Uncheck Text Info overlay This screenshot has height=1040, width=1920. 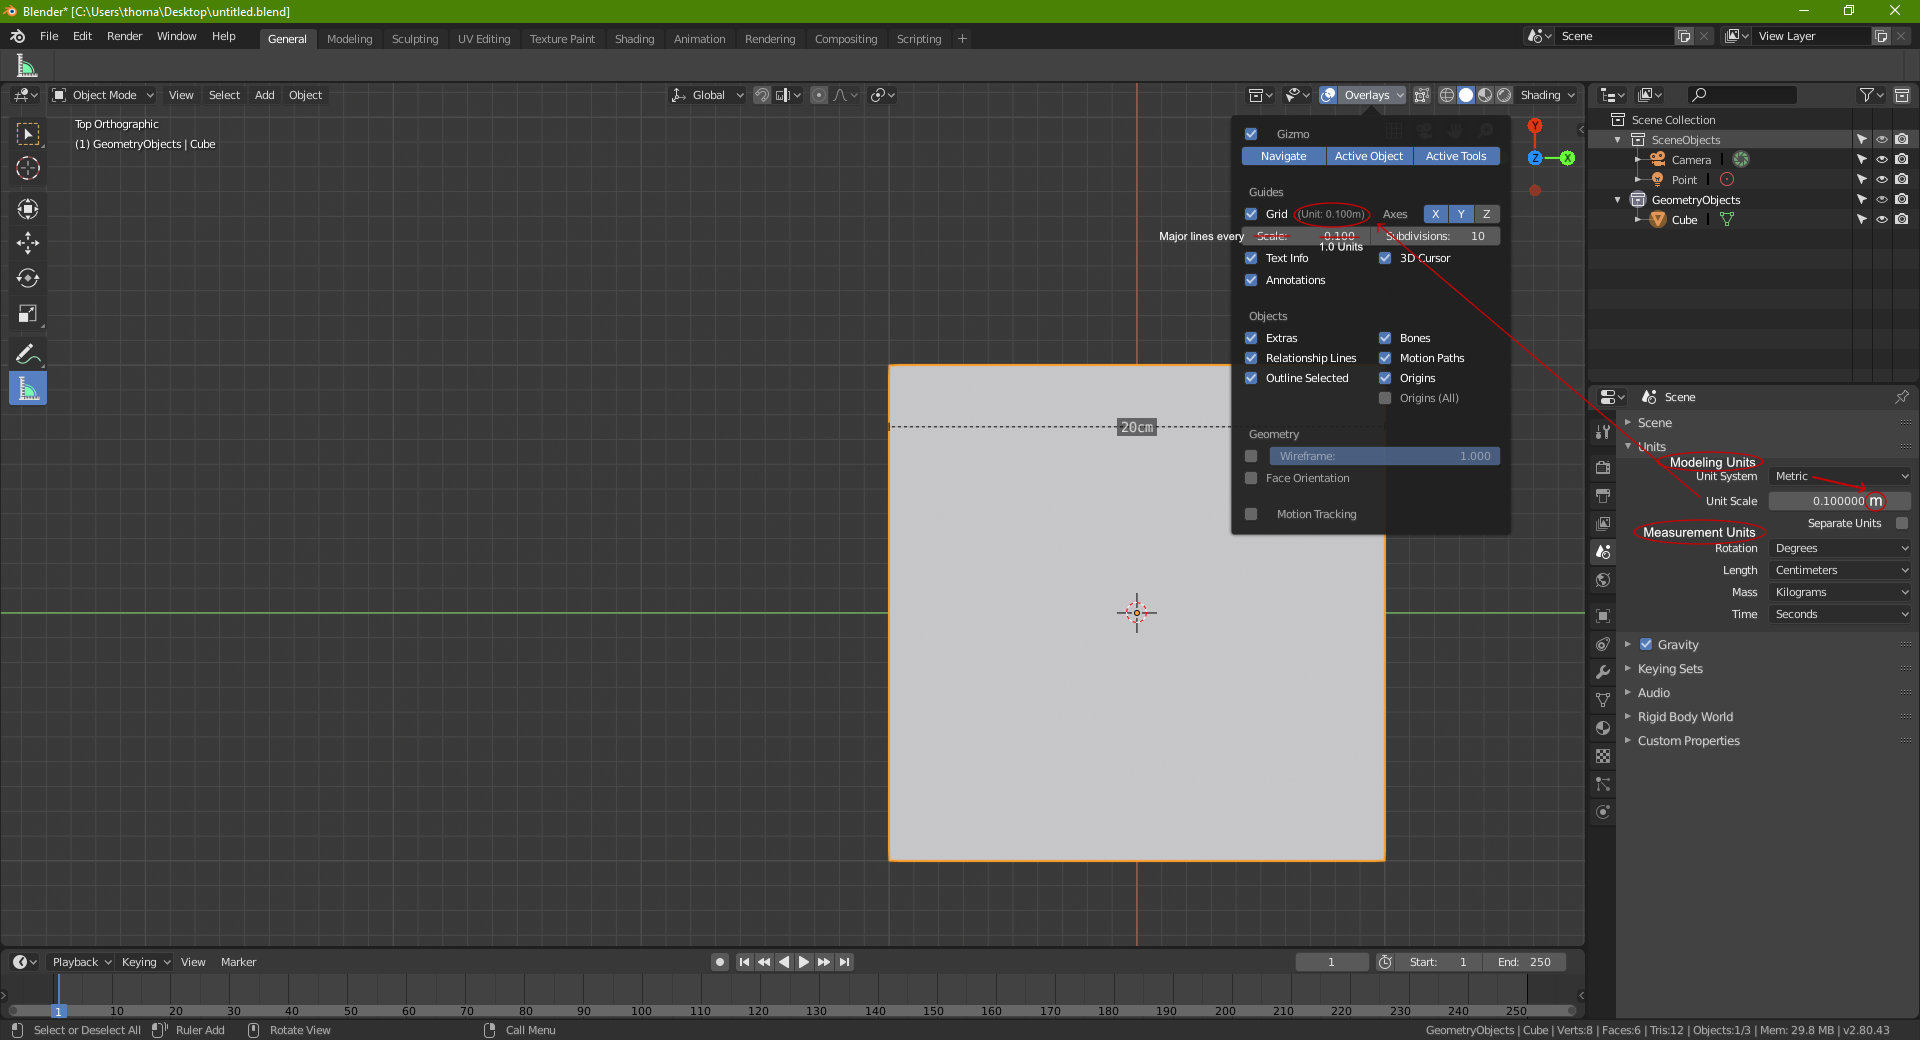point(1251,258)
